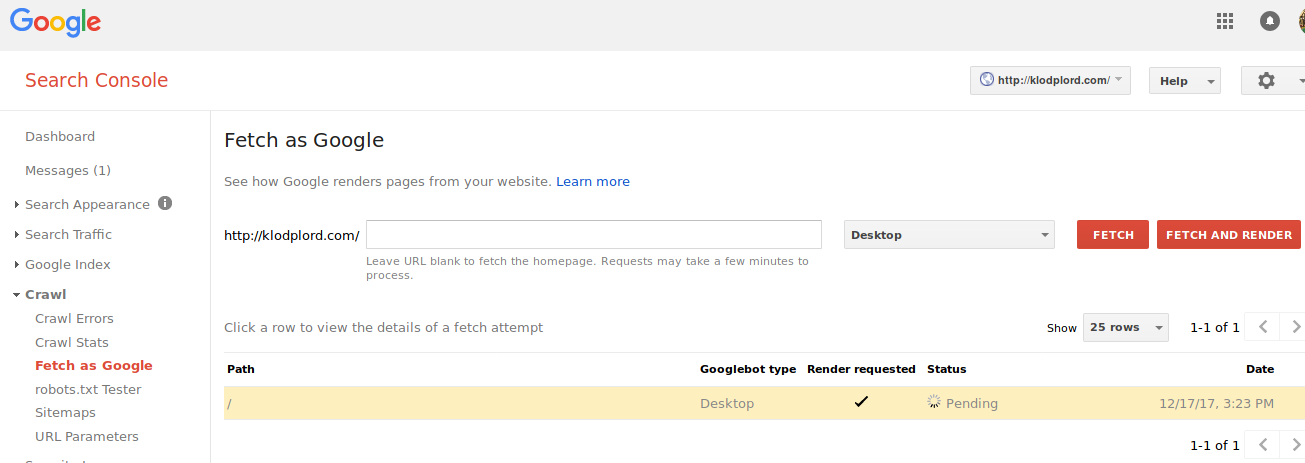1305x463 pixels.
Task: Click the pending status spinner icon
Action: pyautogui.click(x=934, y=402)
